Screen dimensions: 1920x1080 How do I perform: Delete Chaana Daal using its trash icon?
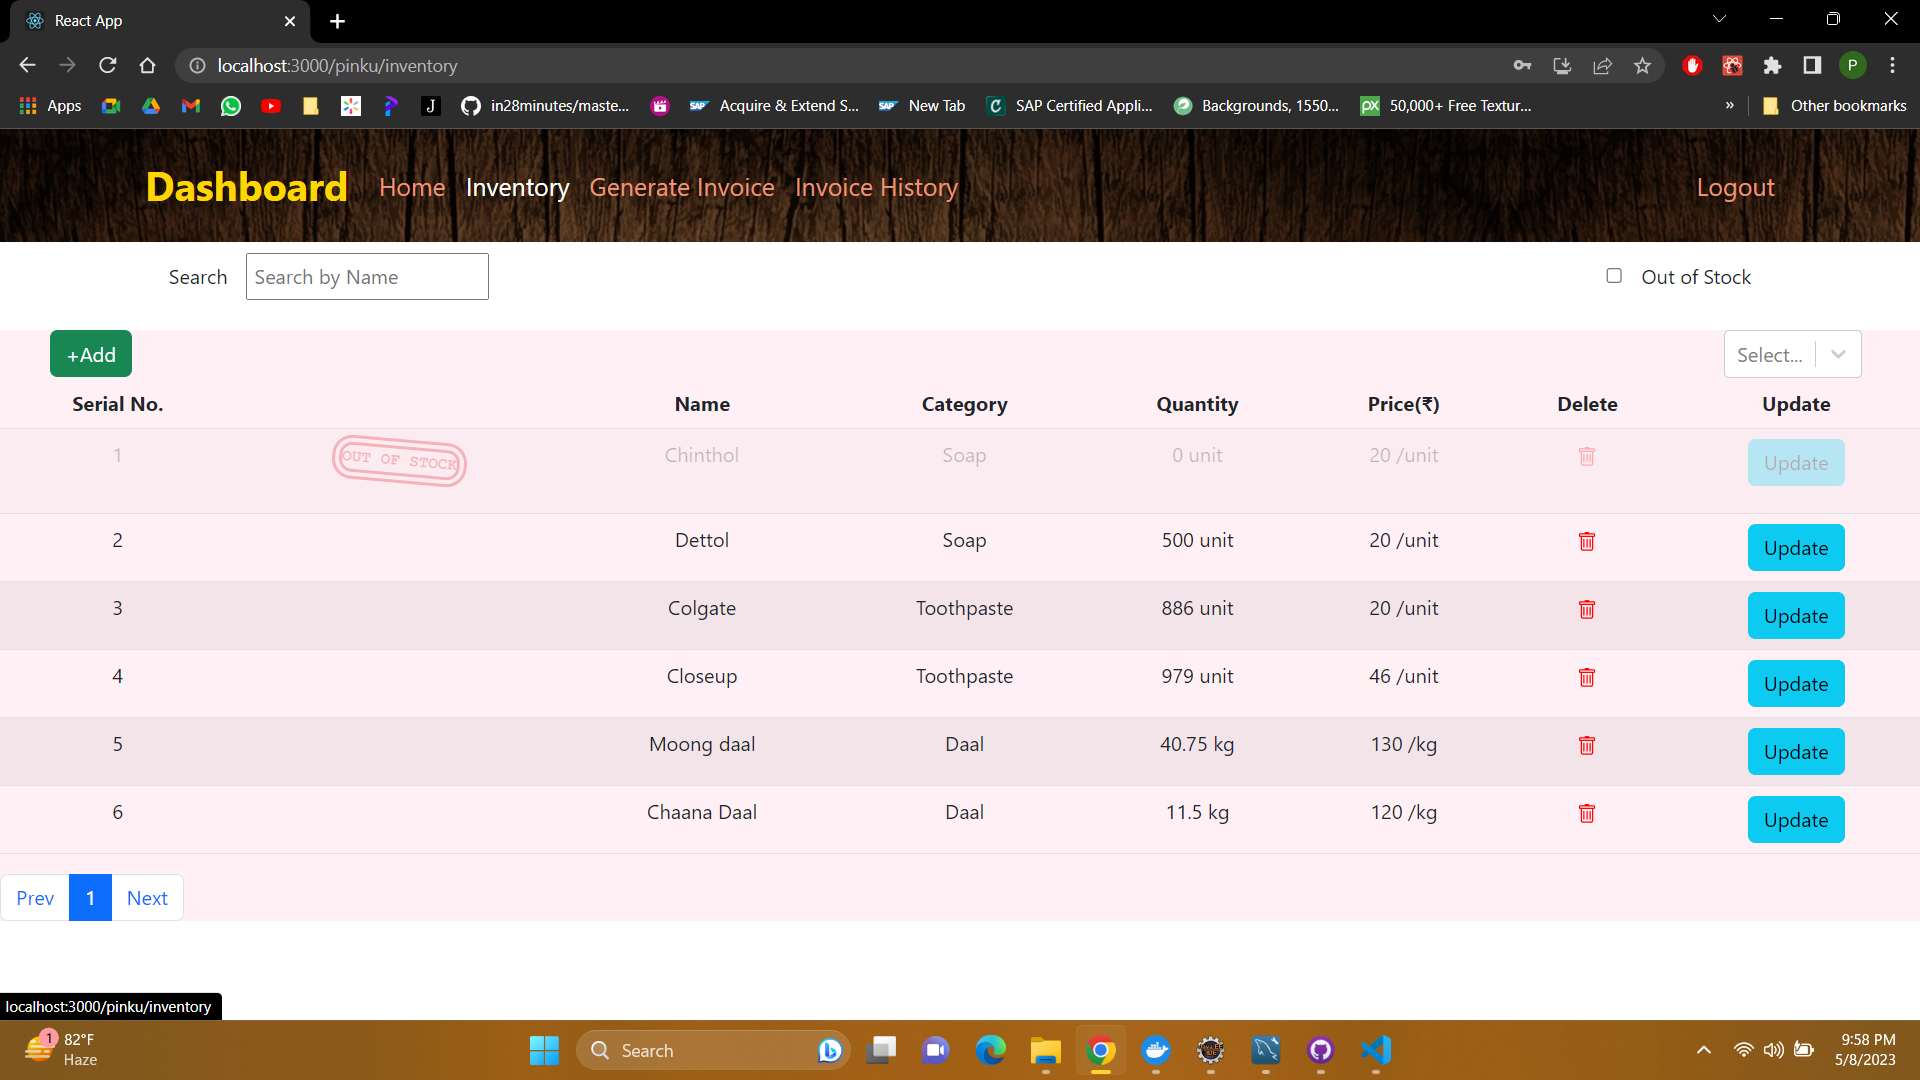point(1587,813)
